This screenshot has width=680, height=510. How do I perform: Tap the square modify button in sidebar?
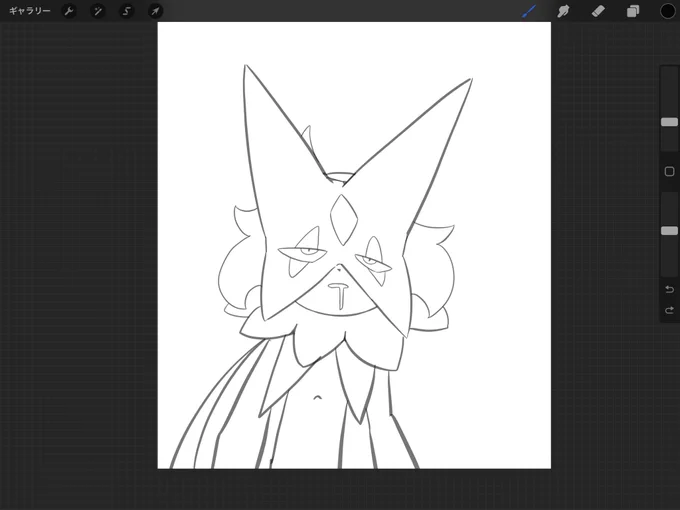(x=669, y=171)
